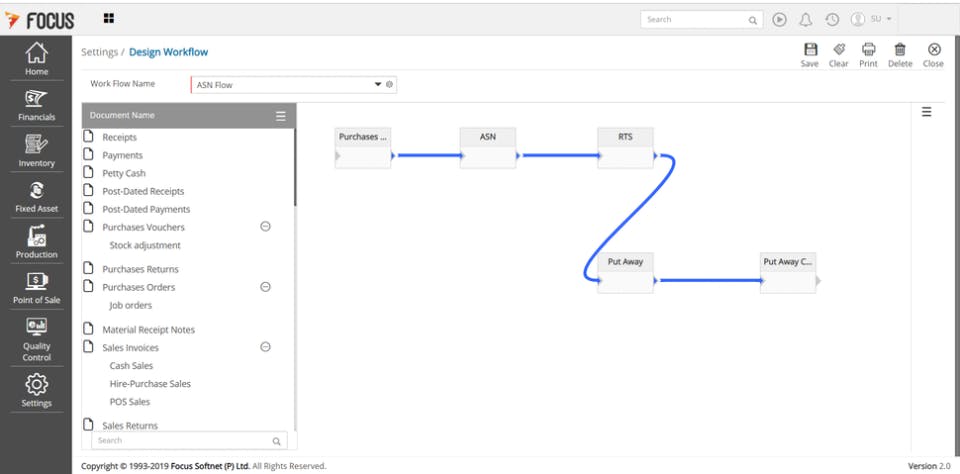Viewport: 960px width, 474px height.
Task: Click the document list search field
Action: [x=182, y=440]
